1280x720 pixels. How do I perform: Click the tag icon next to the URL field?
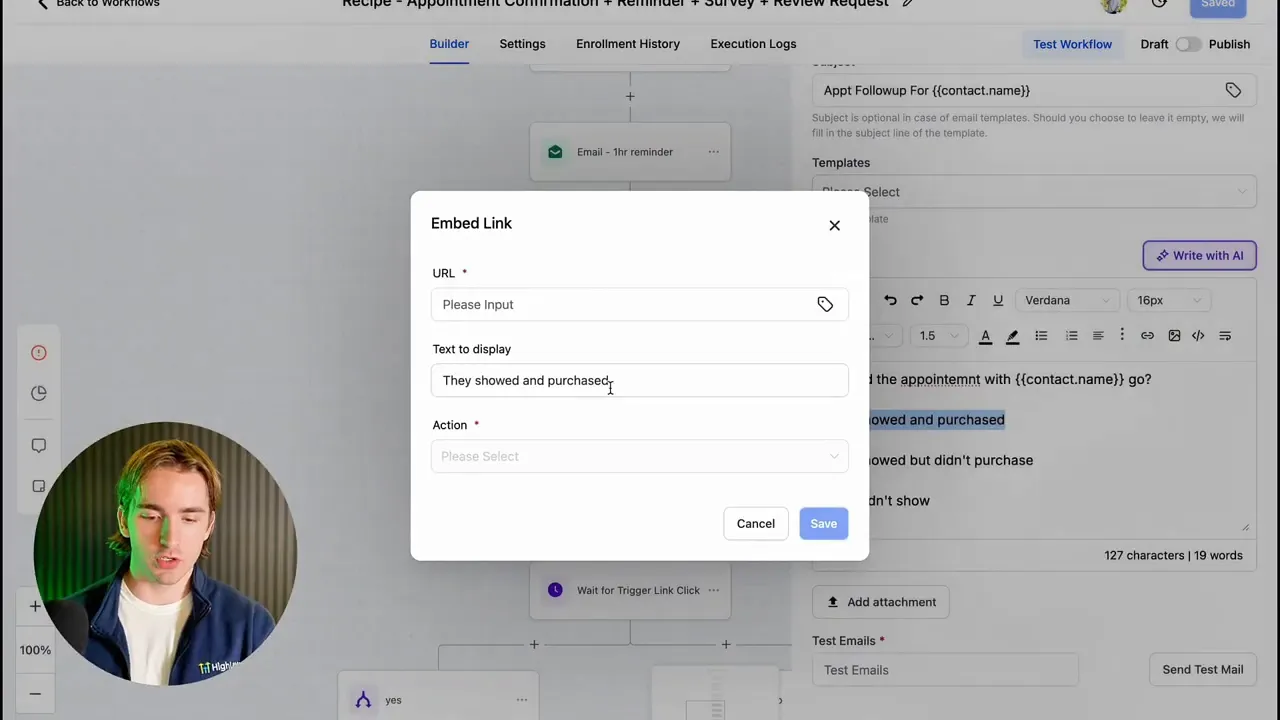(824, 304)
